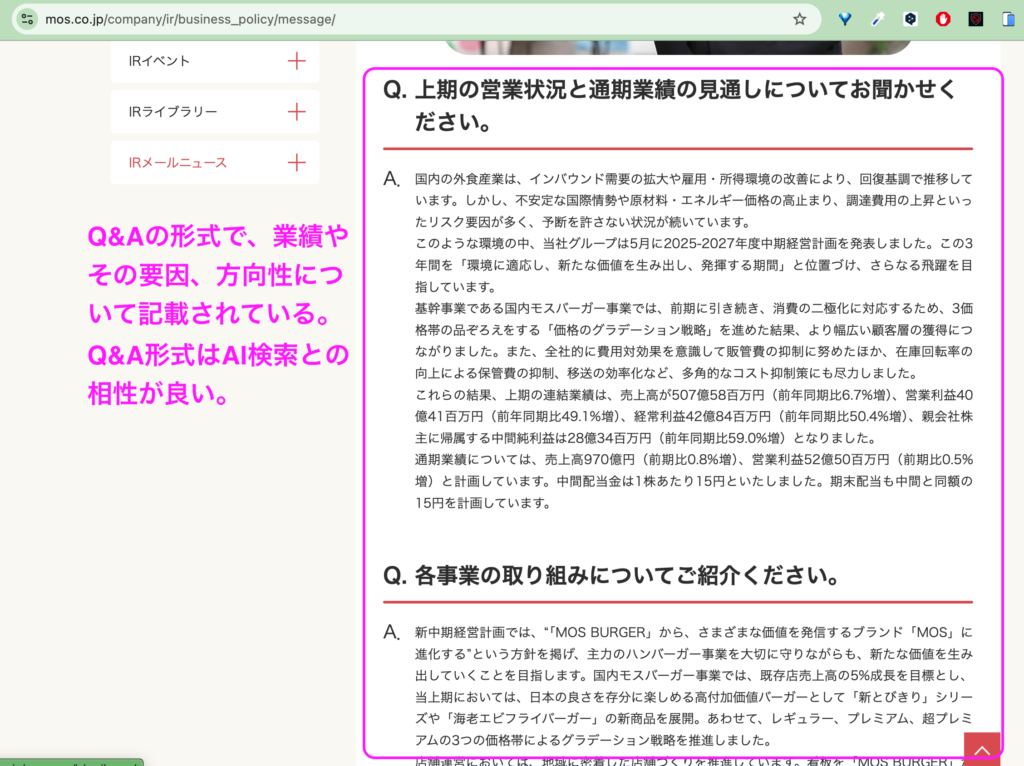This screenshot has height=766, width=1024.
Task: Click the heading 各事業の取り組みについてご紹介ください
Action: click(611, 575)
